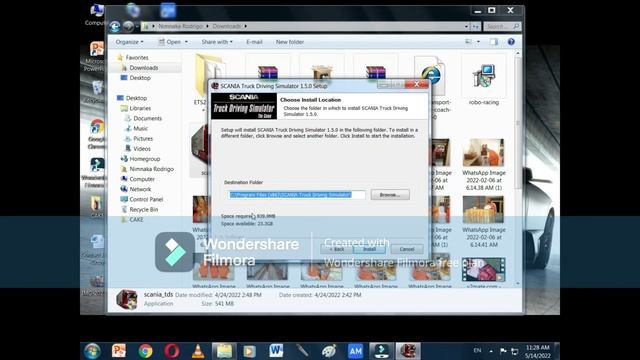Screen dimensions: 640x360
Task: Click SCANIA setup icon on taskbar
Action: pos(408,351)
